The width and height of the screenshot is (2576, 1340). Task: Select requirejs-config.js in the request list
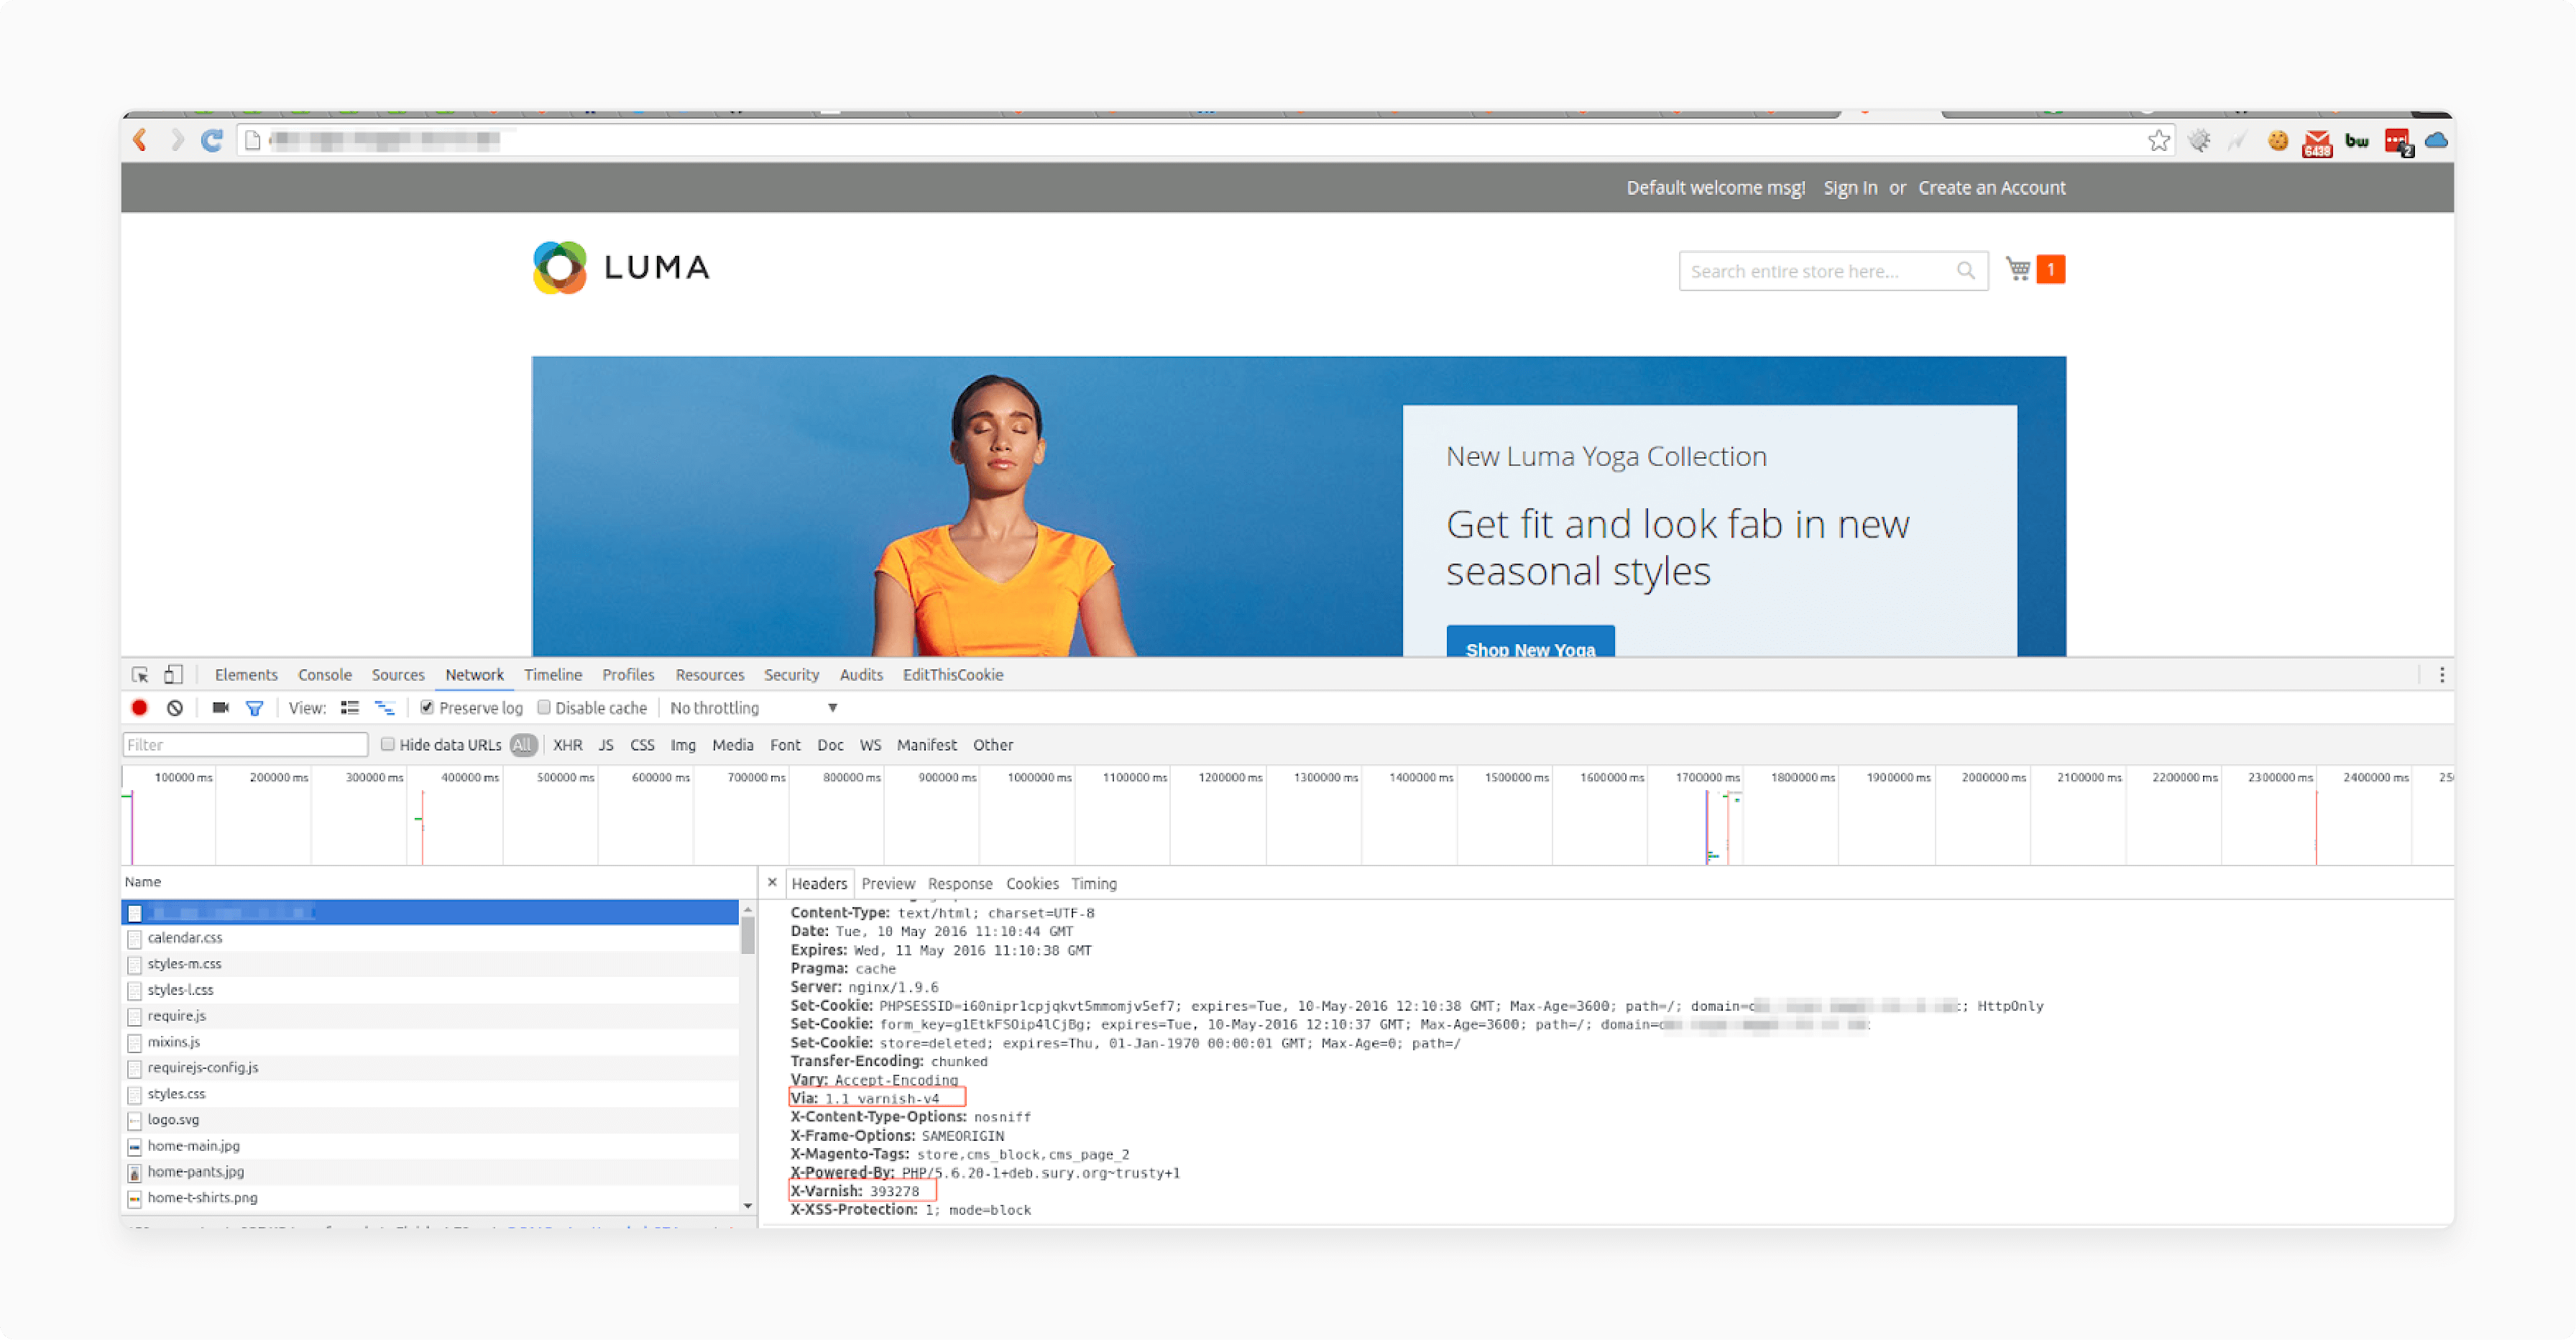430,1068
